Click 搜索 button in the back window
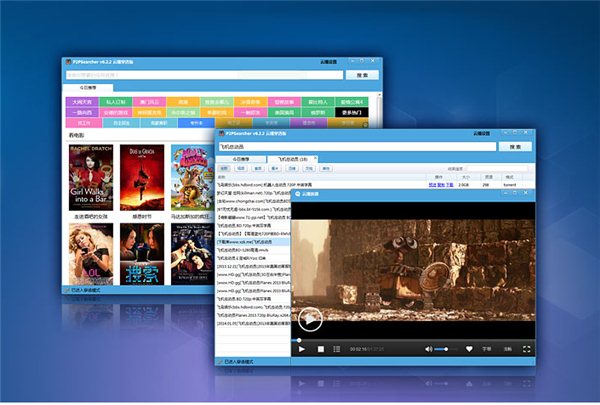Image resolution: width=600 pixels, height=405 pixels. pyautogui.click(x=362, y=75)
